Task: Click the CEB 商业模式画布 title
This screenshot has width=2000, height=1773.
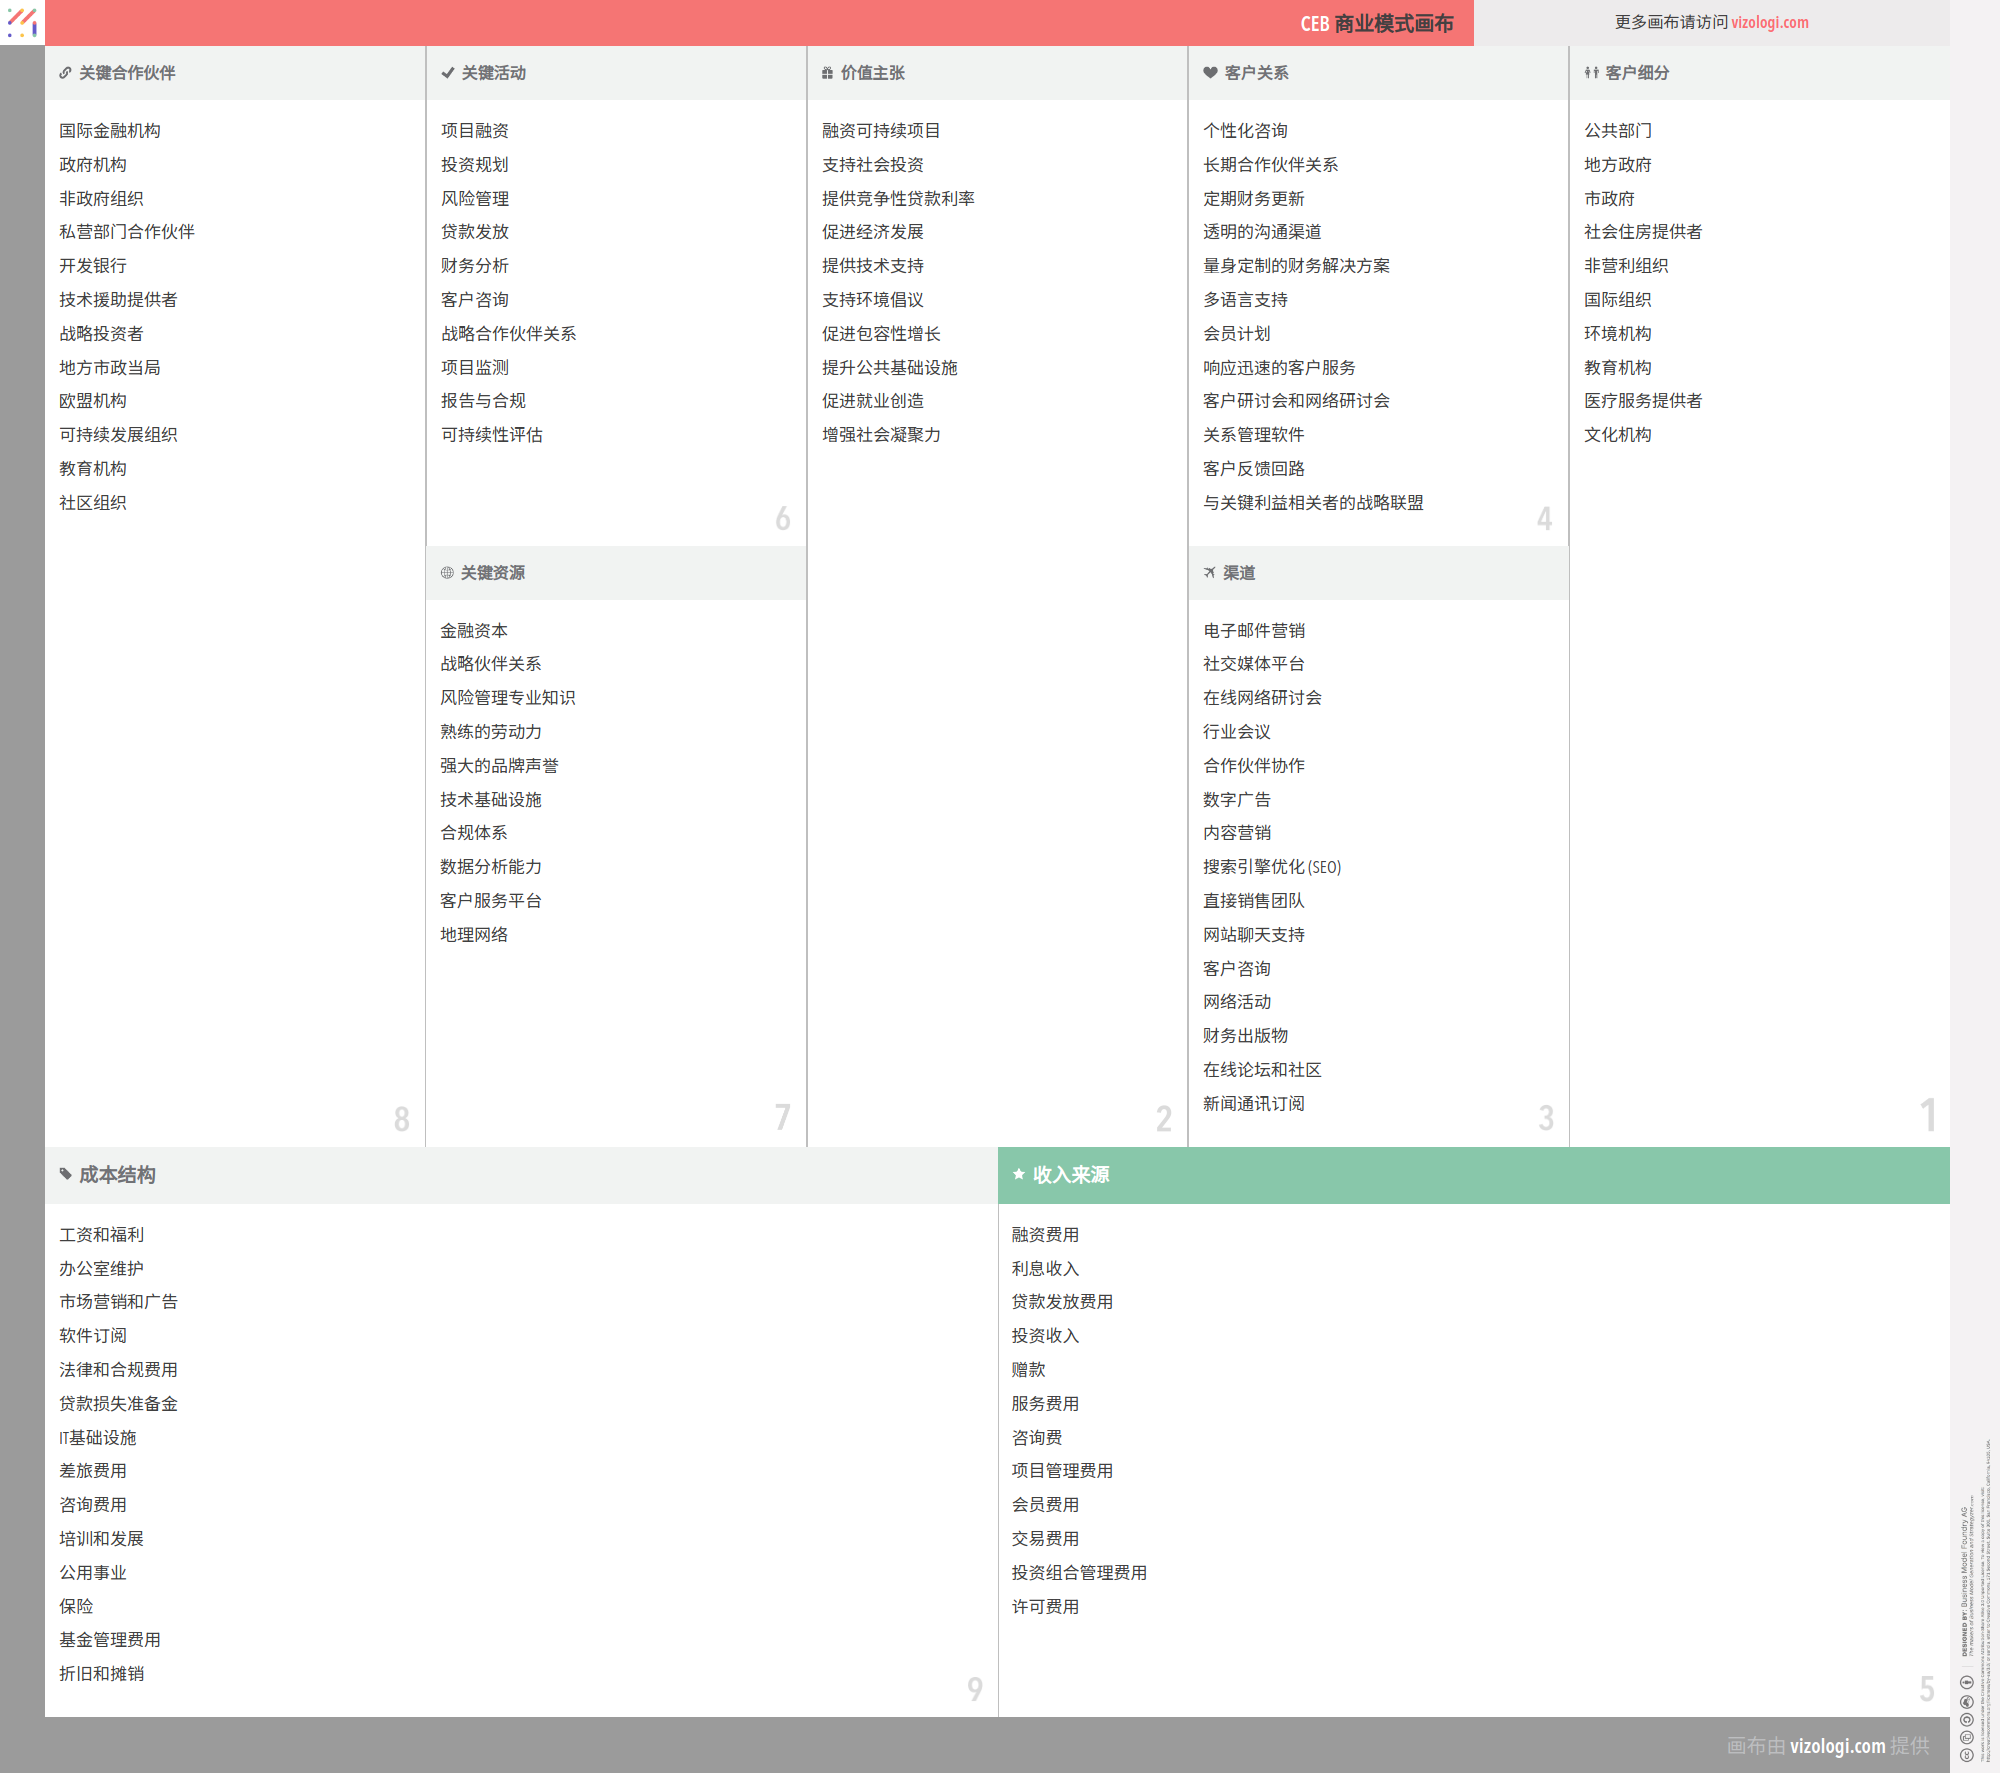Action: click(x=1376, y=23)
